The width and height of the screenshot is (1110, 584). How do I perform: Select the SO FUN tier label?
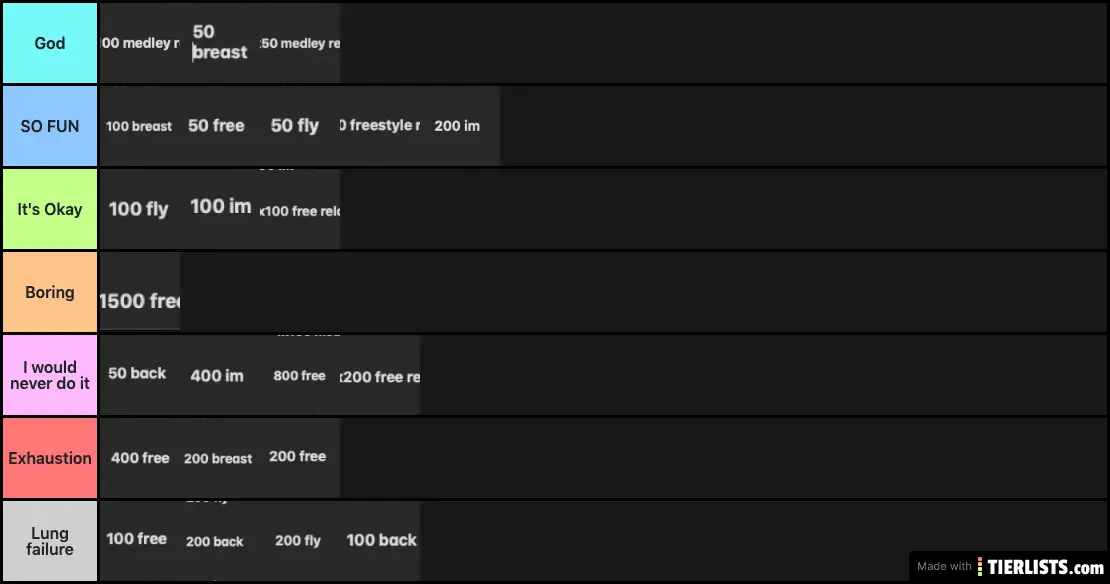tap(50, 126)
